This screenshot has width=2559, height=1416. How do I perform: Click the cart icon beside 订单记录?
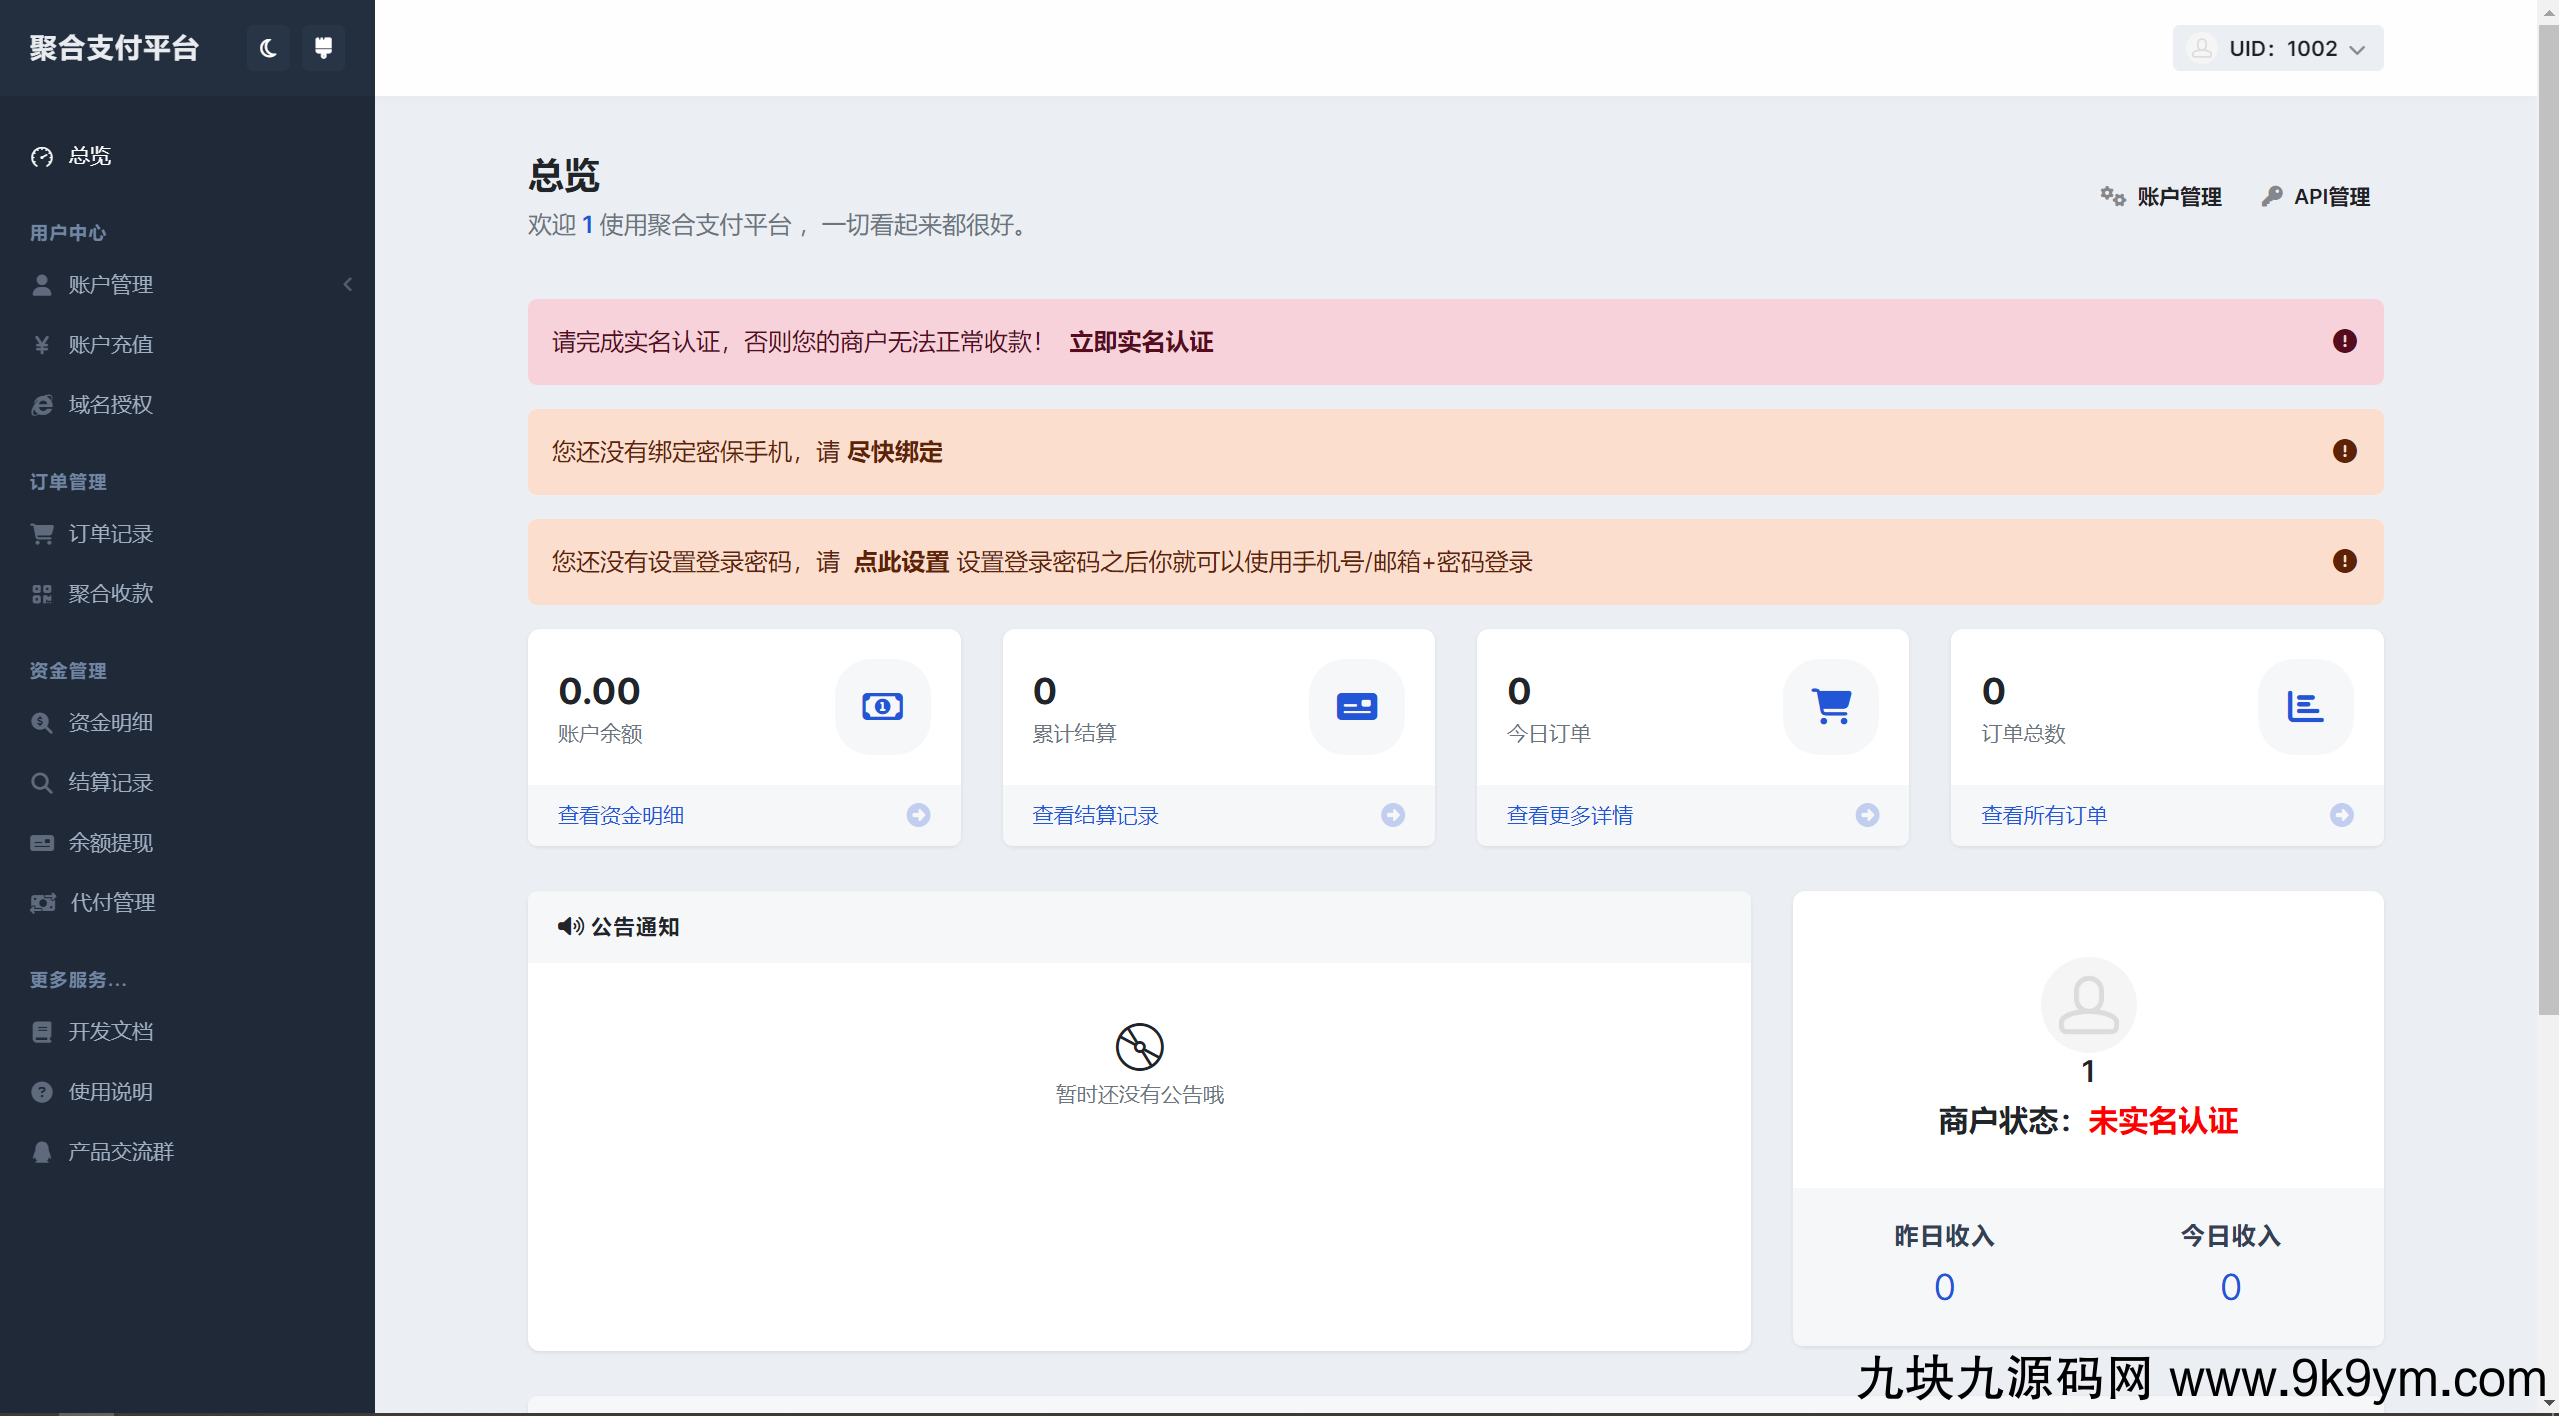42,534
